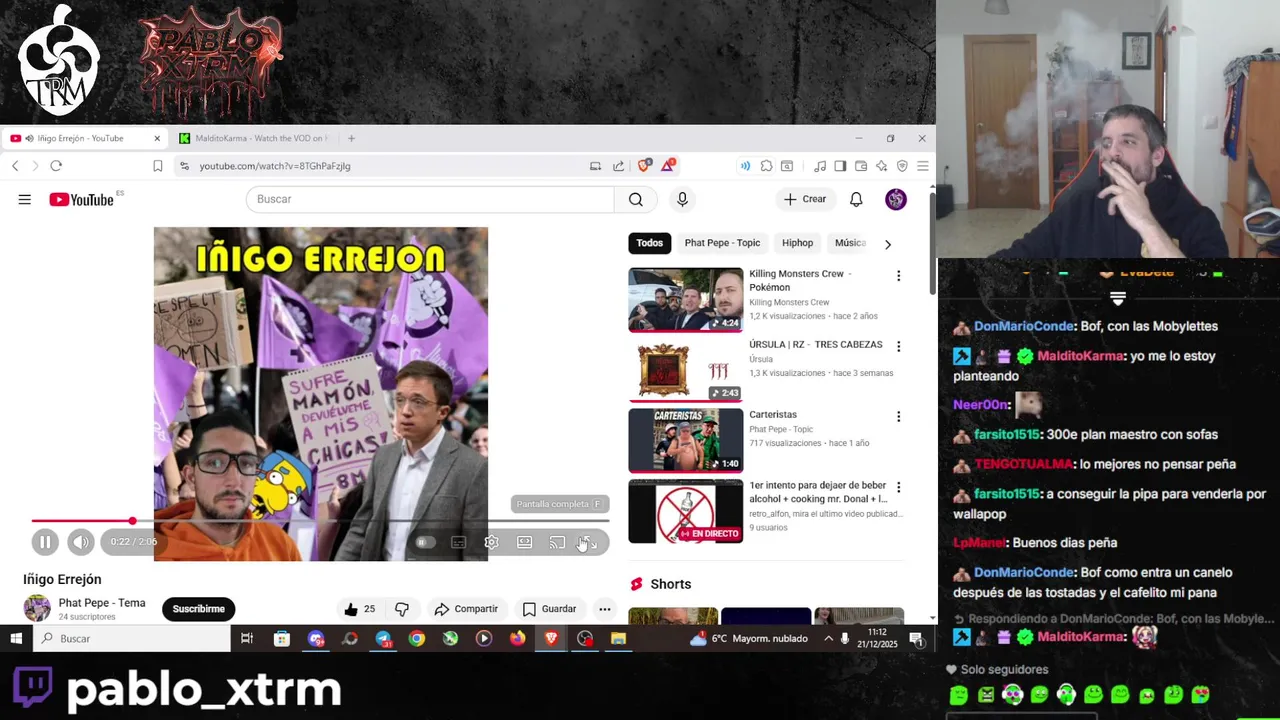Open browser main menu hamburger
This screenshot has height=720, width=1280.
(922, 166)
